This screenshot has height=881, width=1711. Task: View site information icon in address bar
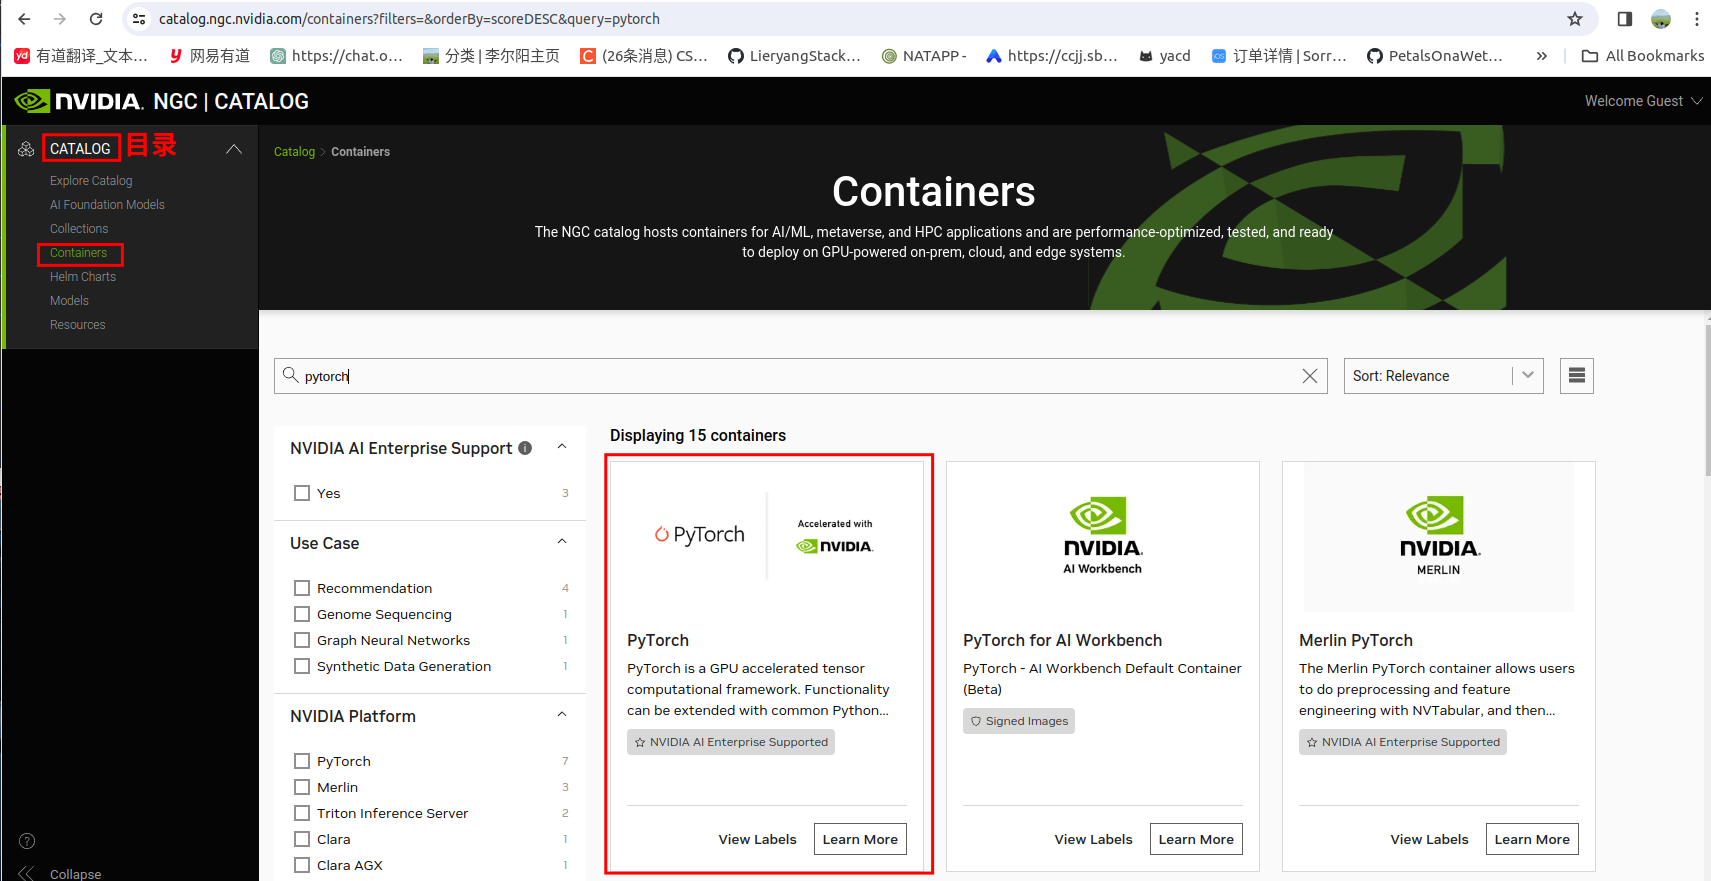point(139,19)
